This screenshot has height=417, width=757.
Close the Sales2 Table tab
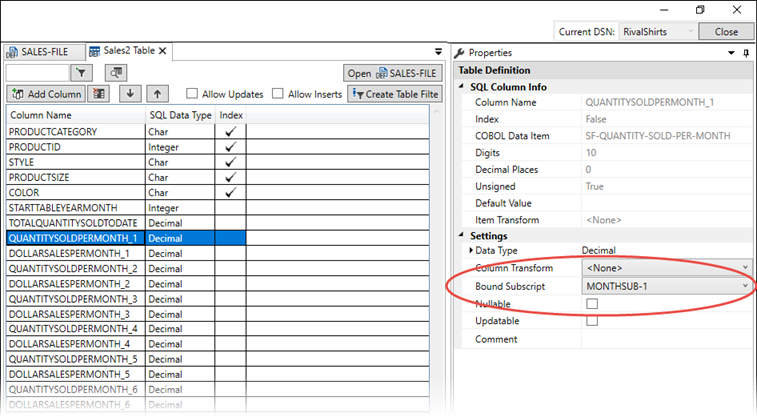pos(163,51)
